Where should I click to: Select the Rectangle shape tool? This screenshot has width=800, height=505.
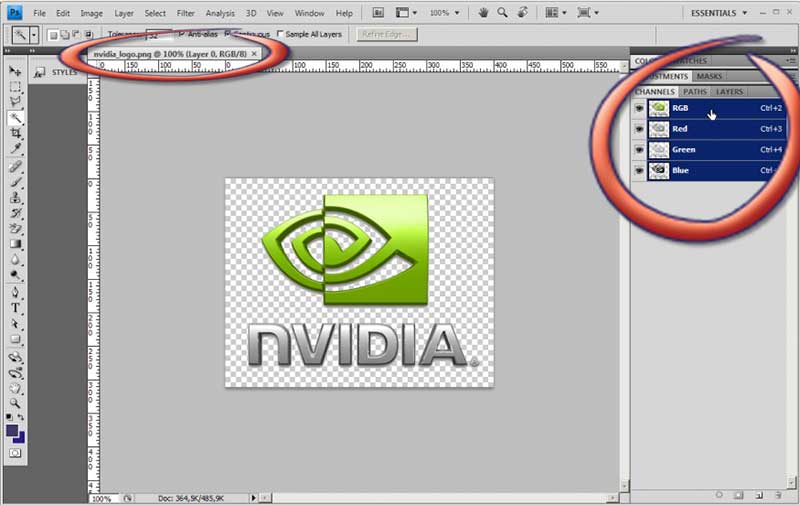15,339
